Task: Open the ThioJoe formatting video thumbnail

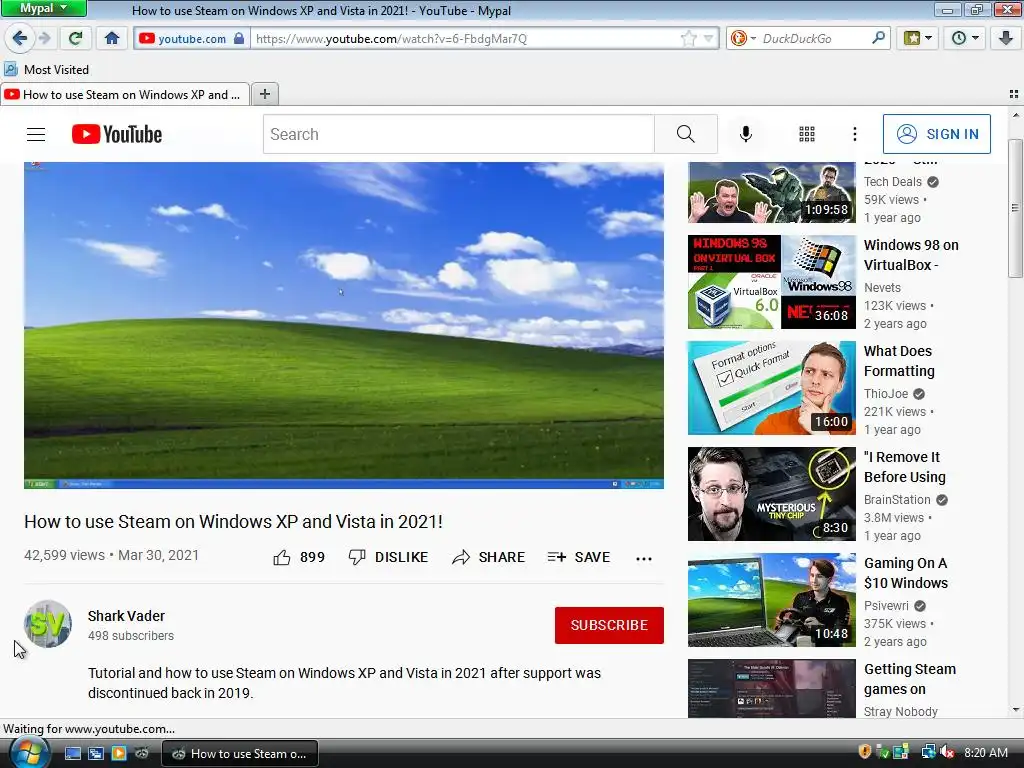Action: point(771,388)
